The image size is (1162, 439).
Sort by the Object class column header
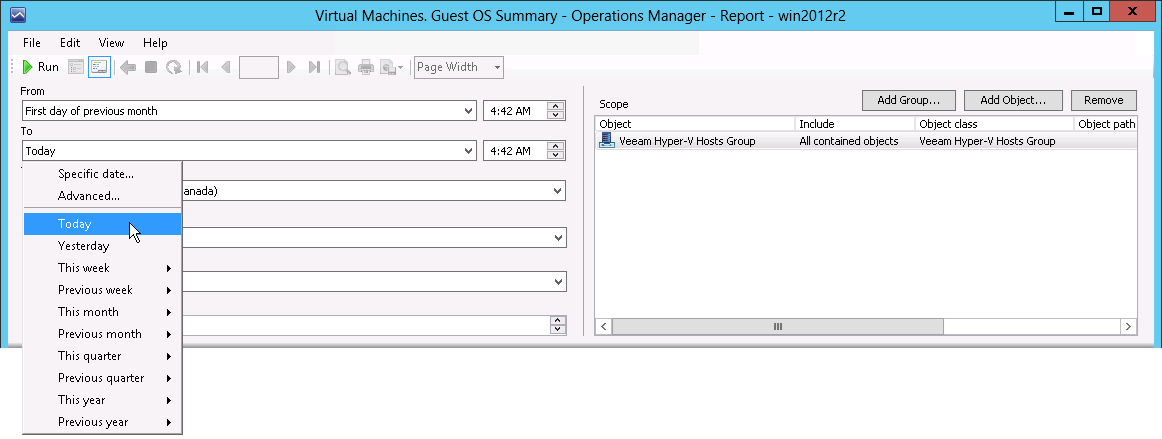pos(995,124)
